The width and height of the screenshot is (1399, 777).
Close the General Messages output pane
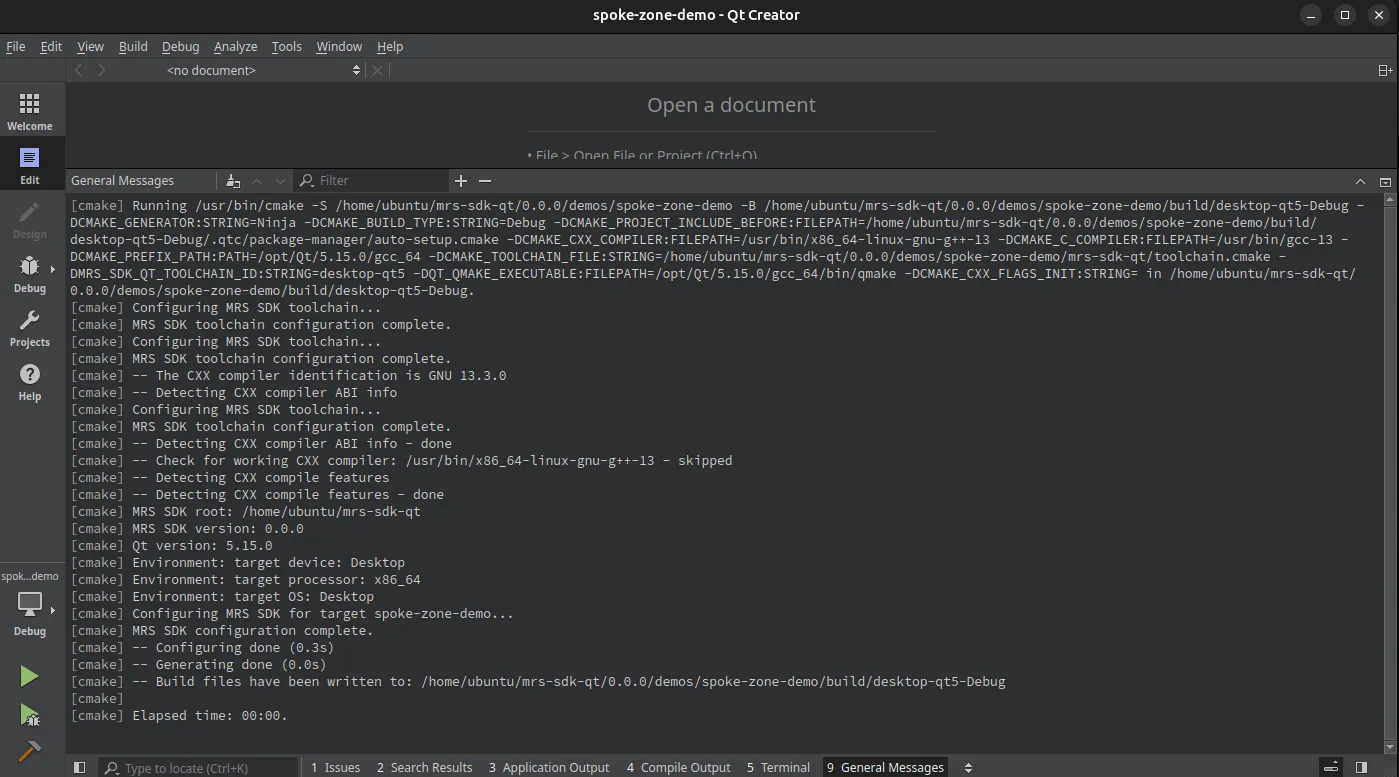click(x=1385, y=181)
